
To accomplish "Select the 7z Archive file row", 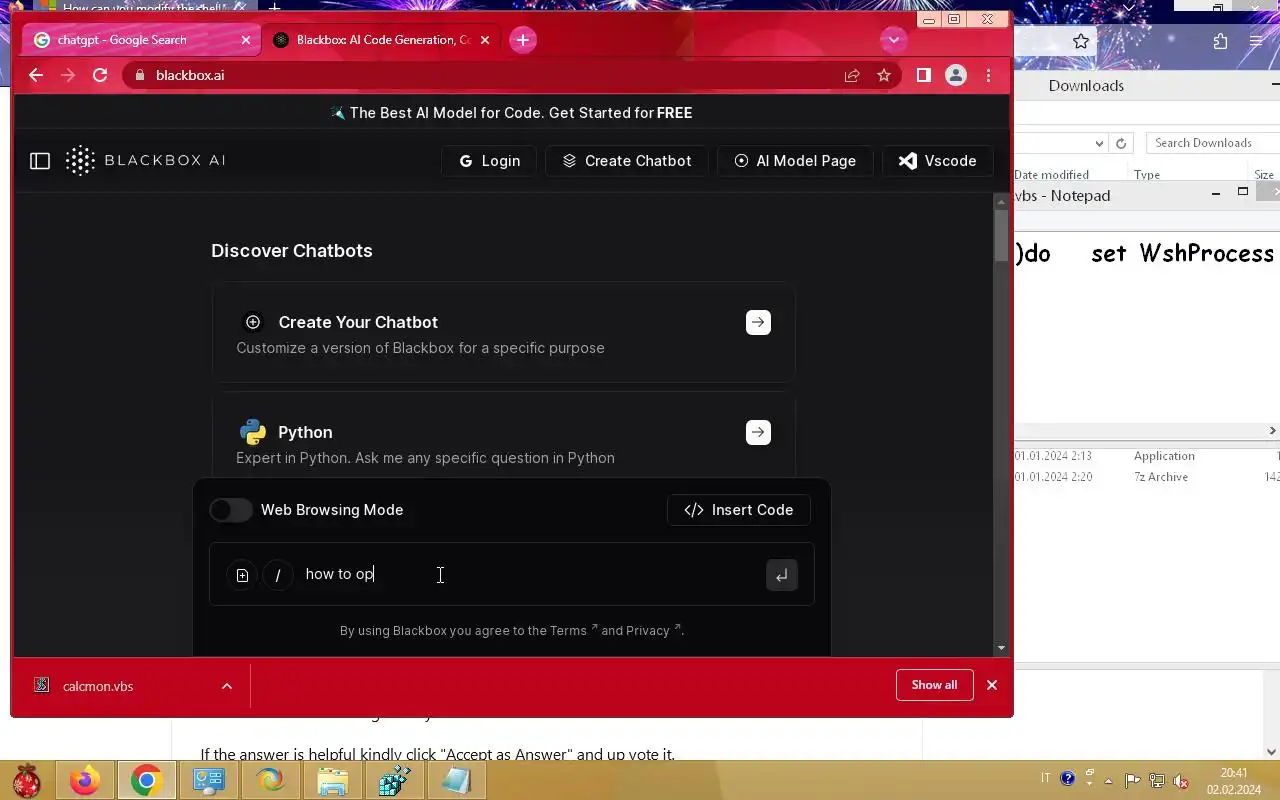I will click(1147, 477).
